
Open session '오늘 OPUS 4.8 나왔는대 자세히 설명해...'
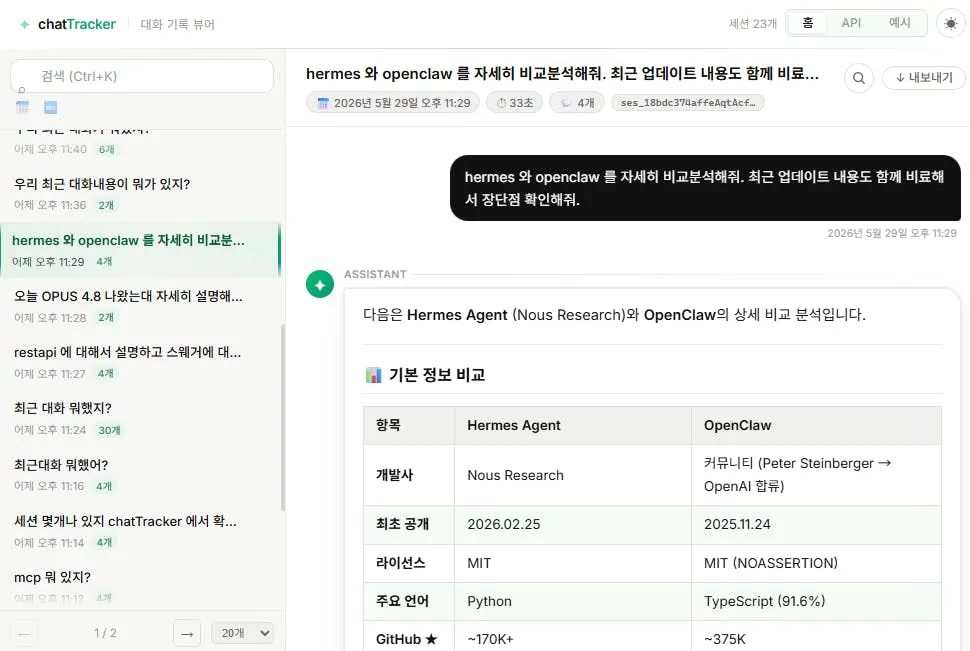(x=140, y=306)
